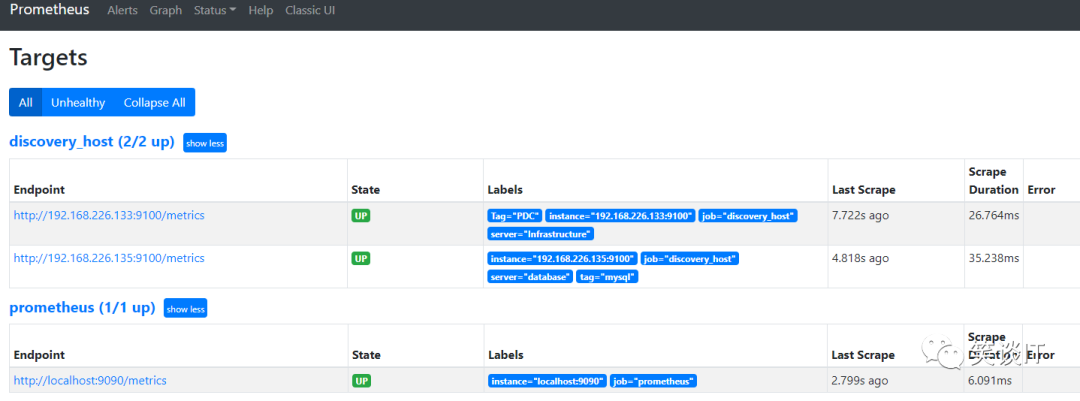1080x401 pixels.
Task: Collapse prometheus group with show less
Action: tap(185, 309)
